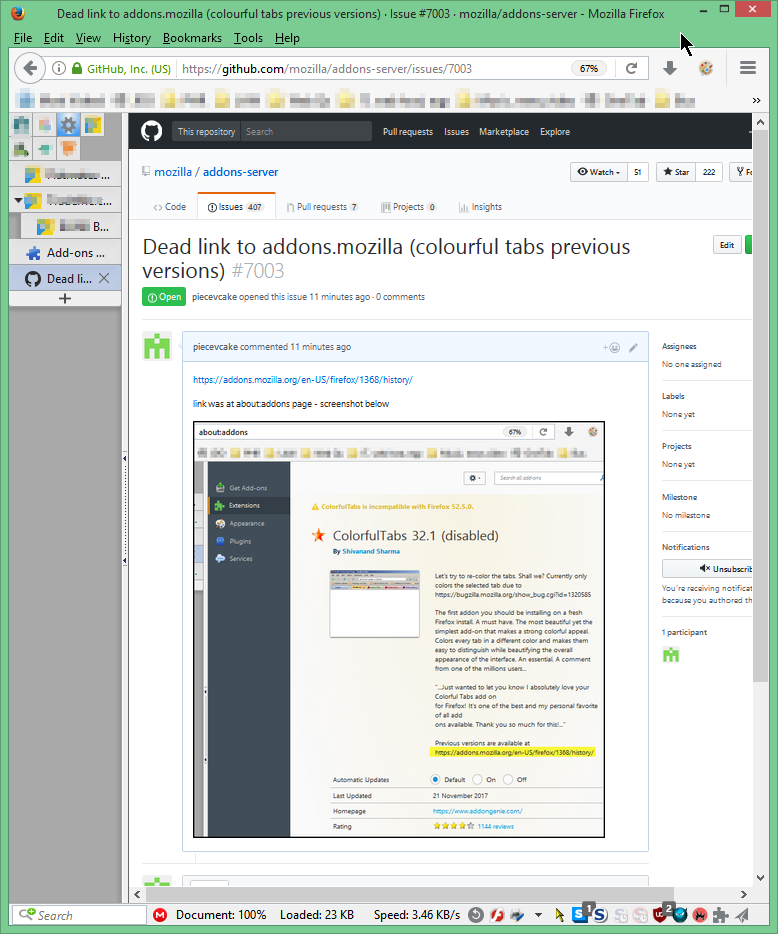Select the pinned gear settings tab

point(69,125)
